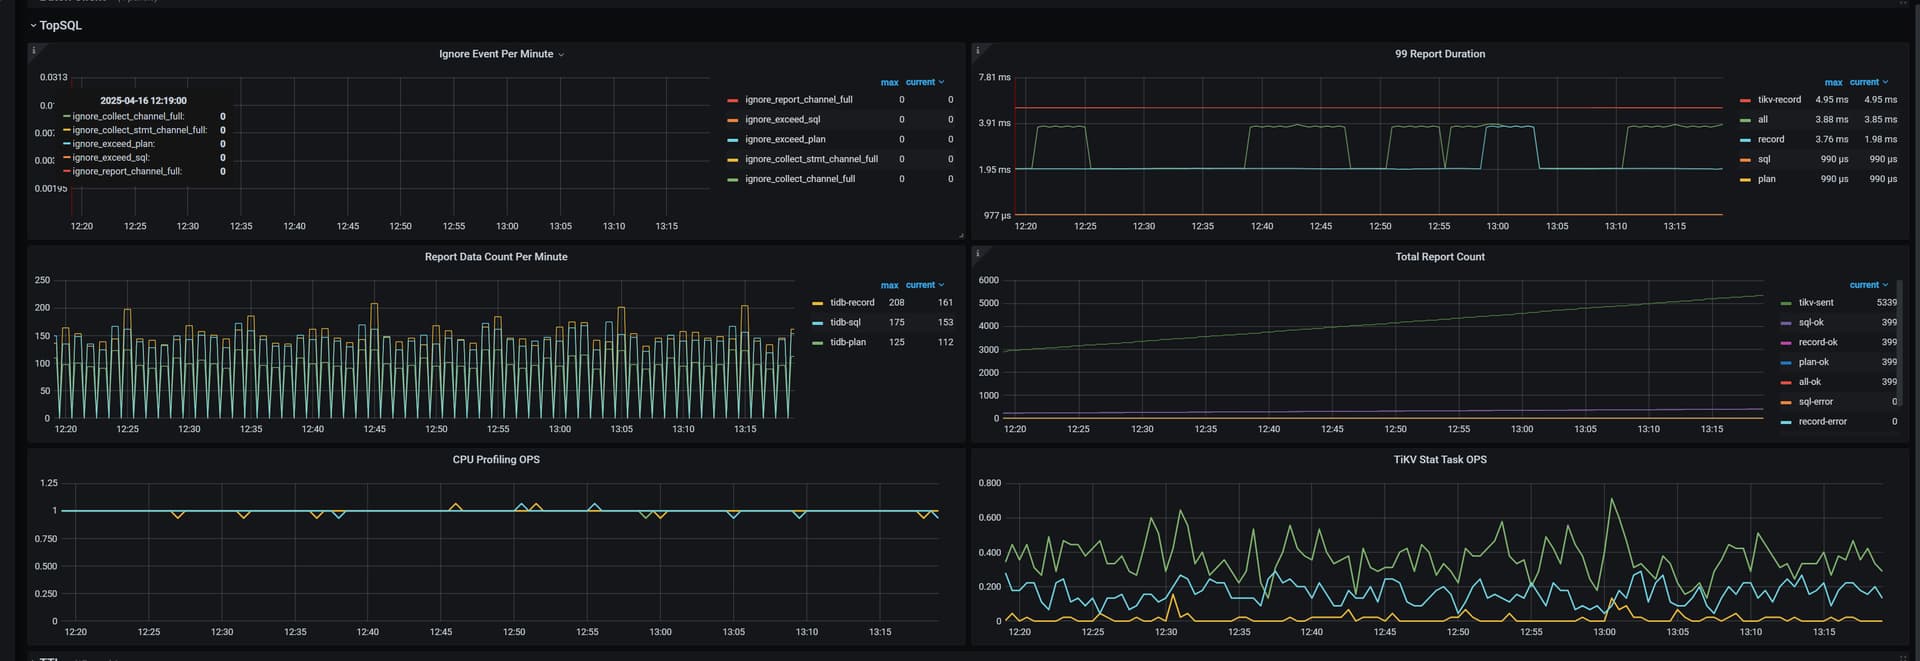Click the resize handle of Ignore Event Per Minute panel

[x=961, y=236]
